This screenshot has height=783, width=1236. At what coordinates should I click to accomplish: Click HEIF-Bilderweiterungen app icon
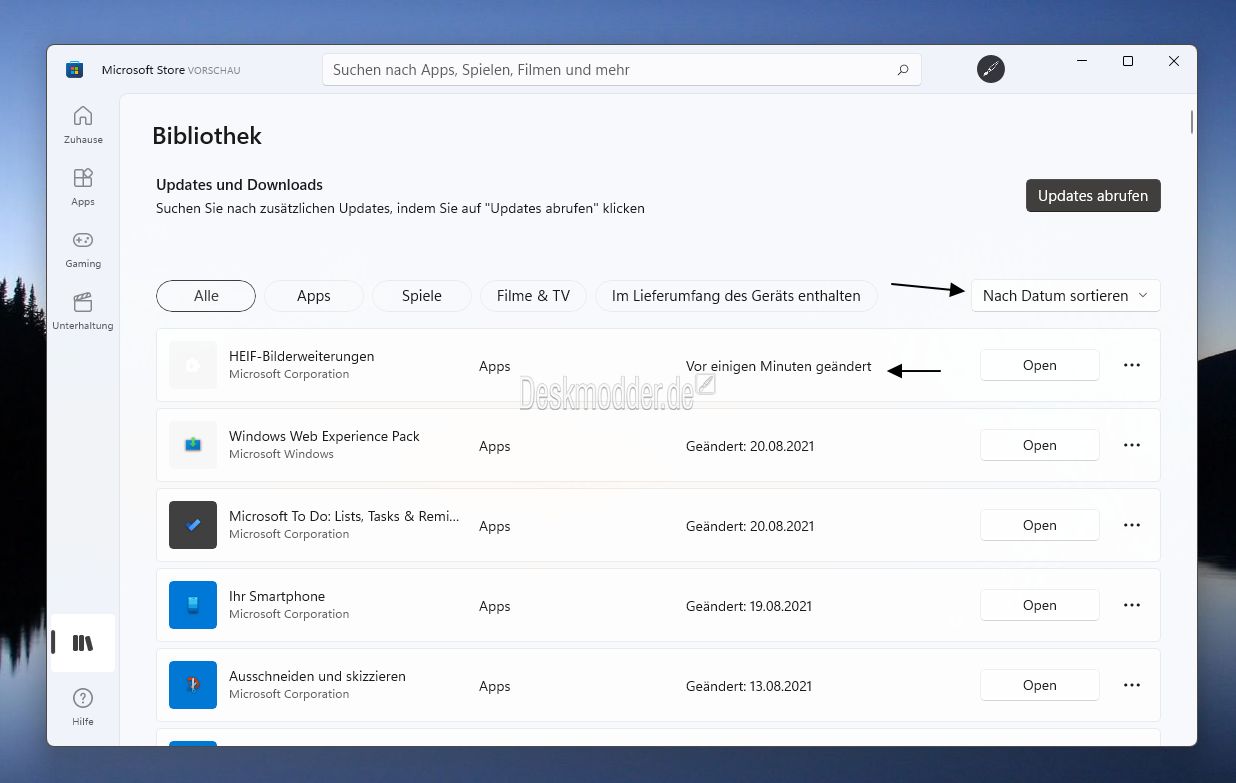pos(193,365)
